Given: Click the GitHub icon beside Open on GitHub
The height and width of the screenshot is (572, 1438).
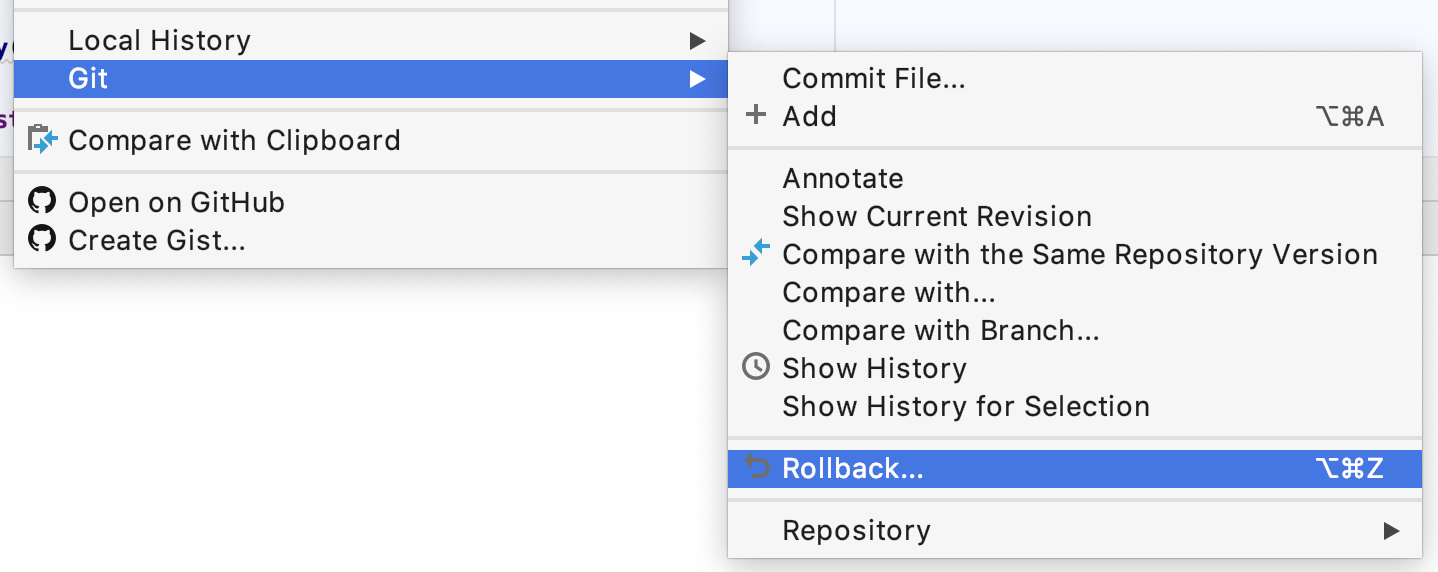Looking at the screenshot, I should 42,202.
